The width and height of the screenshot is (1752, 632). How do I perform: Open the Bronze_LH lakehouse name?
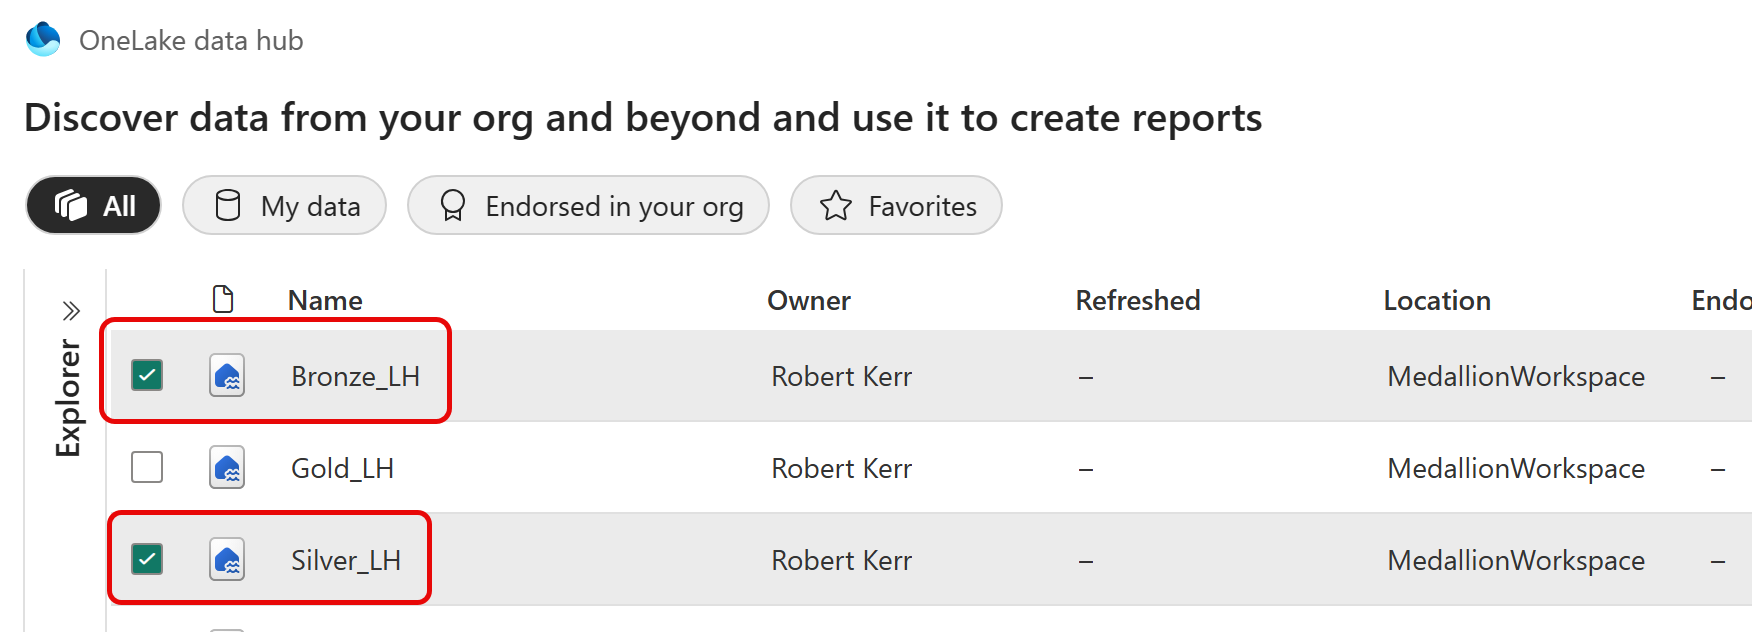[355, 377]
